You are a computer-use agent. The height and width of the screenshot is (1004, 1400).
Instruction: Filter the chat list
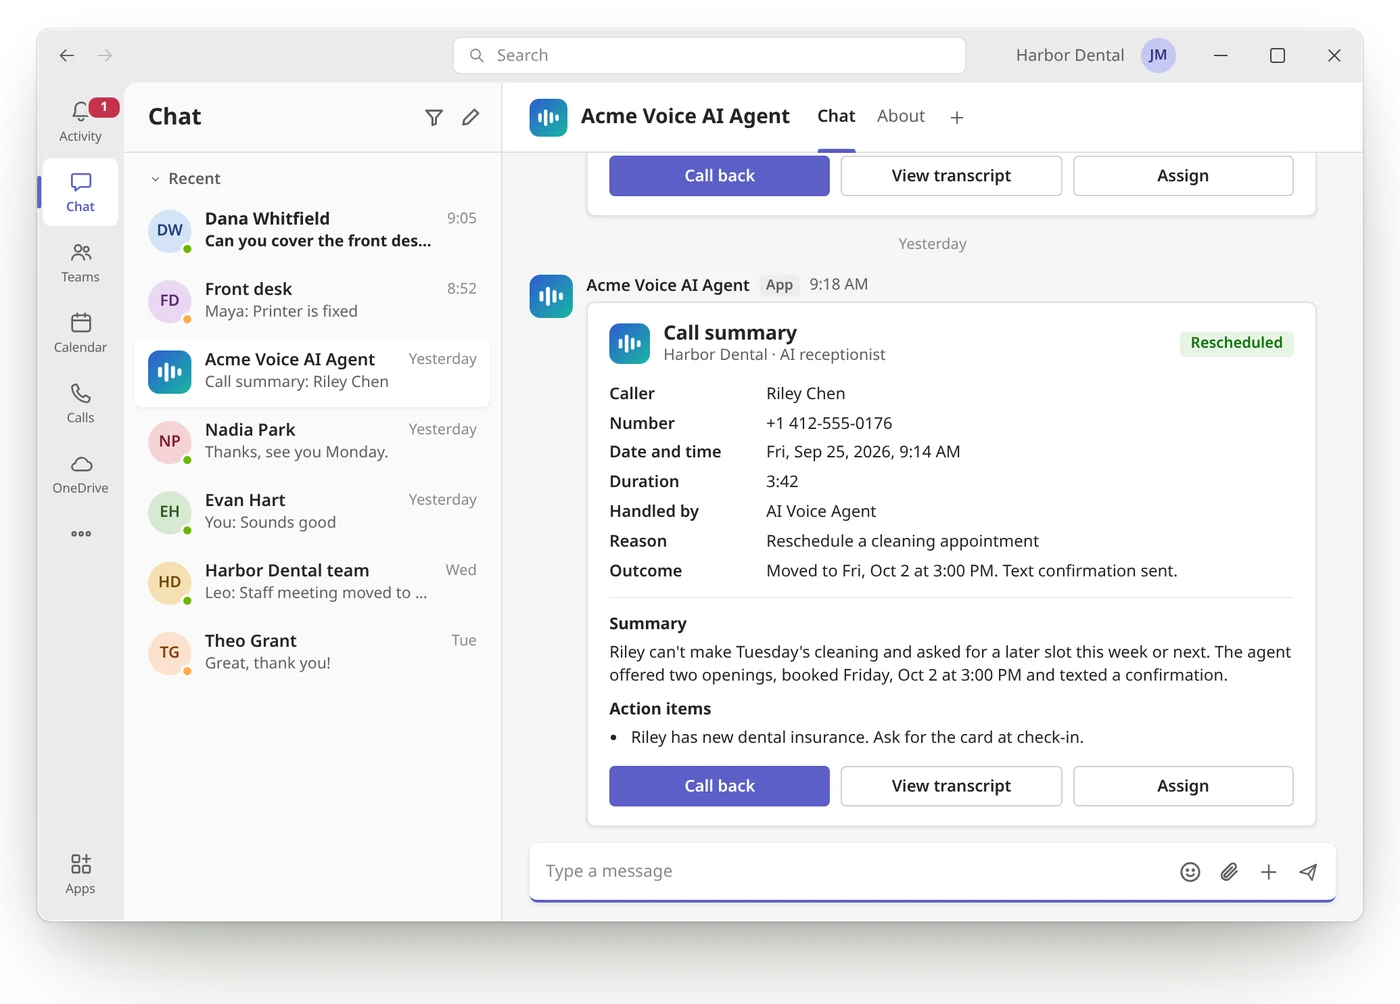(434, 118)
